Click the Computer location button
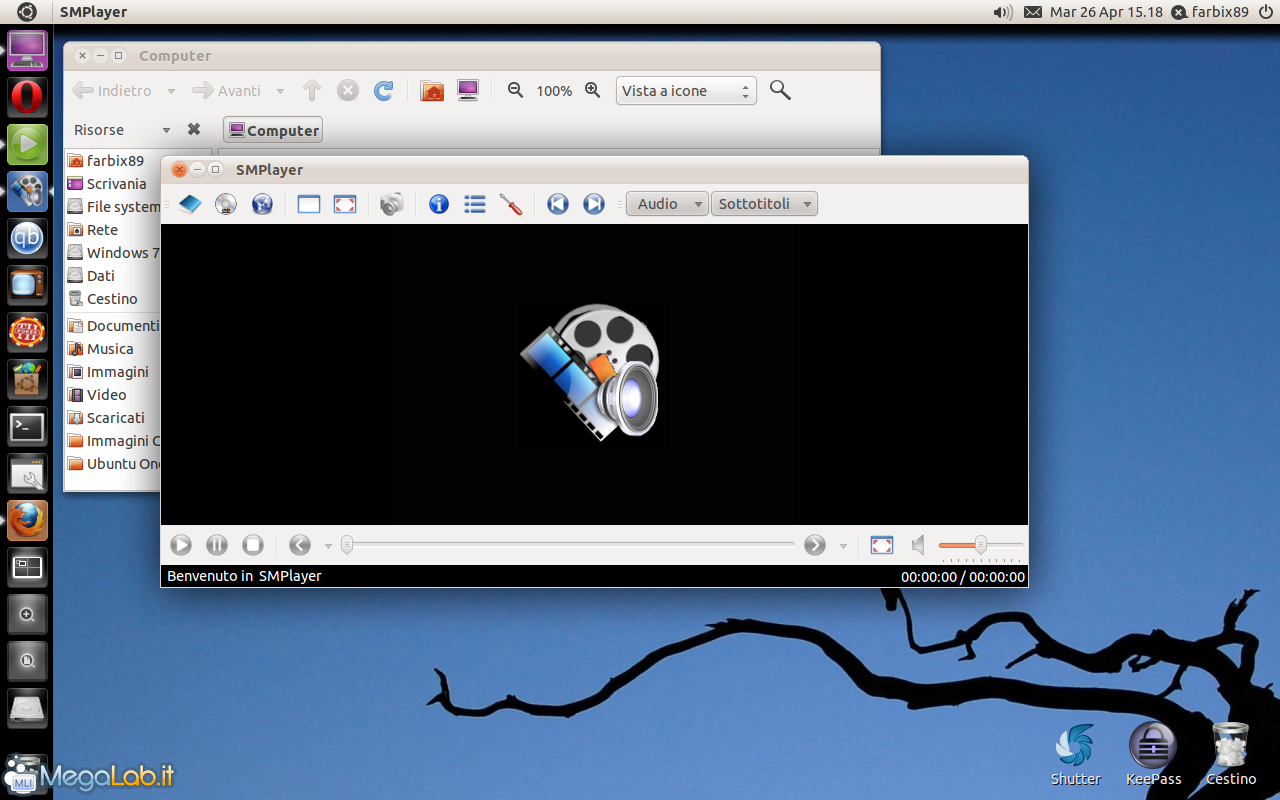The width and height of the screenshot is (1280, 800). 273,130
